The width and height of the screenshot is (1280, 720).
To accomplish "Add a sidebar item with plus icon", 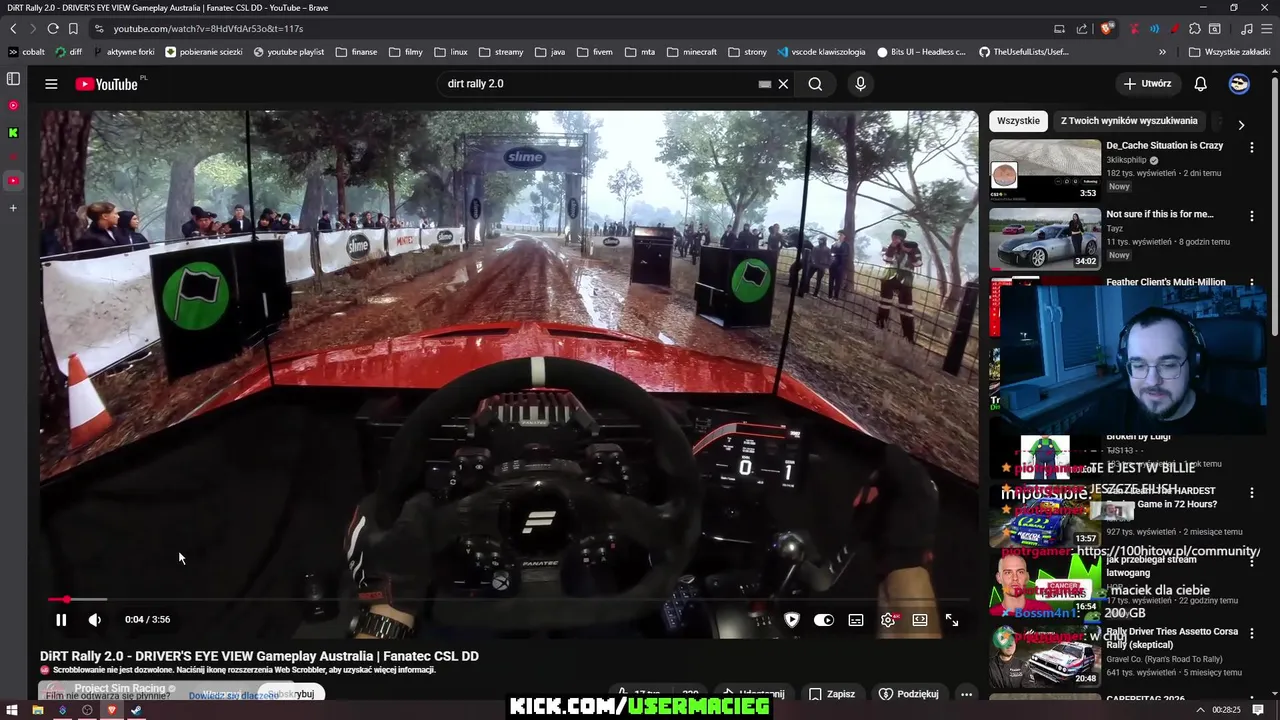I will point(13,208).
